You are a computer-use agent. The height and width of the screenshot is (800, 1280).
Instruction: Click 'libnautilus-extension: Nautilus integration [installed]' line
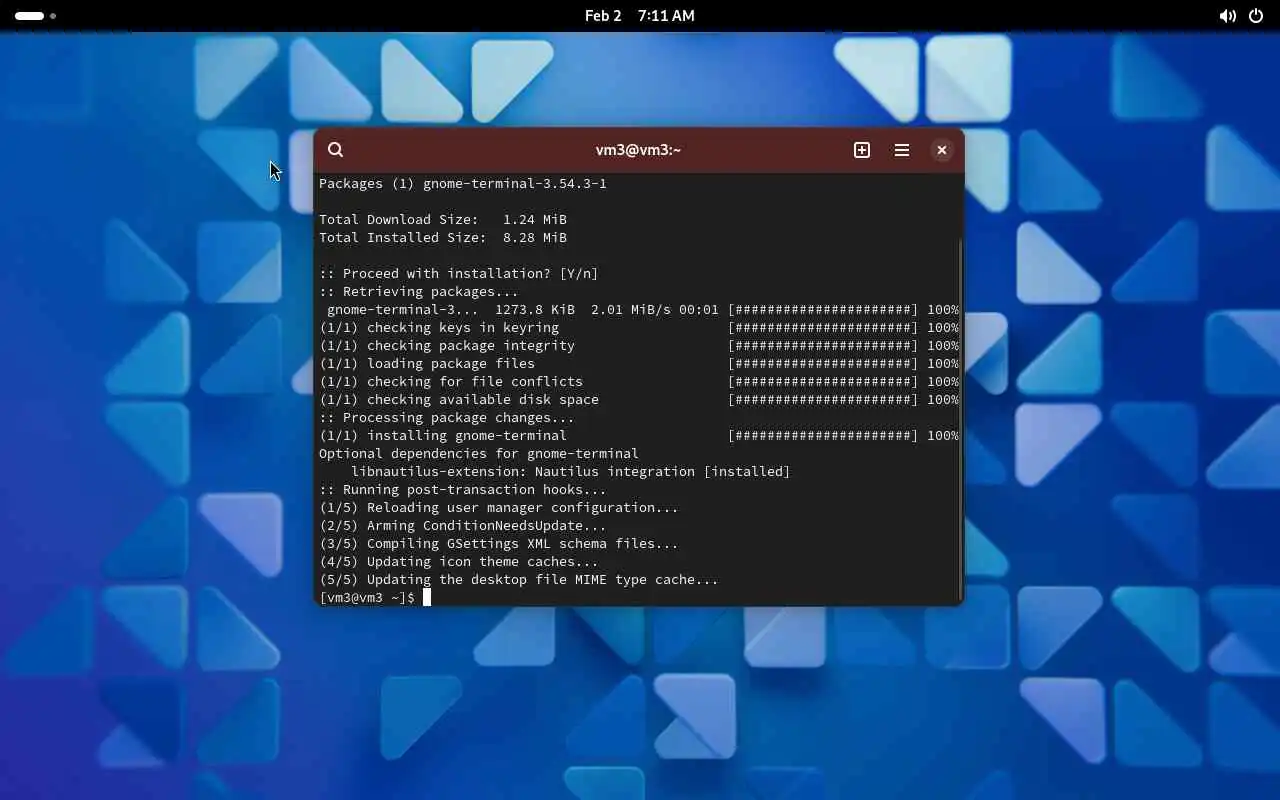point(571,471)
